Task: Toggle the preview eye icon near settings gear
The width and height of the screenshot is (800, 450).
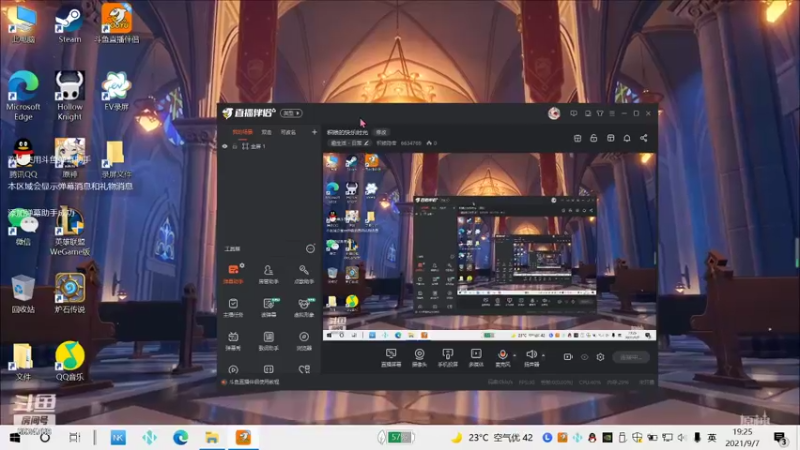Action: coord(584,357)
